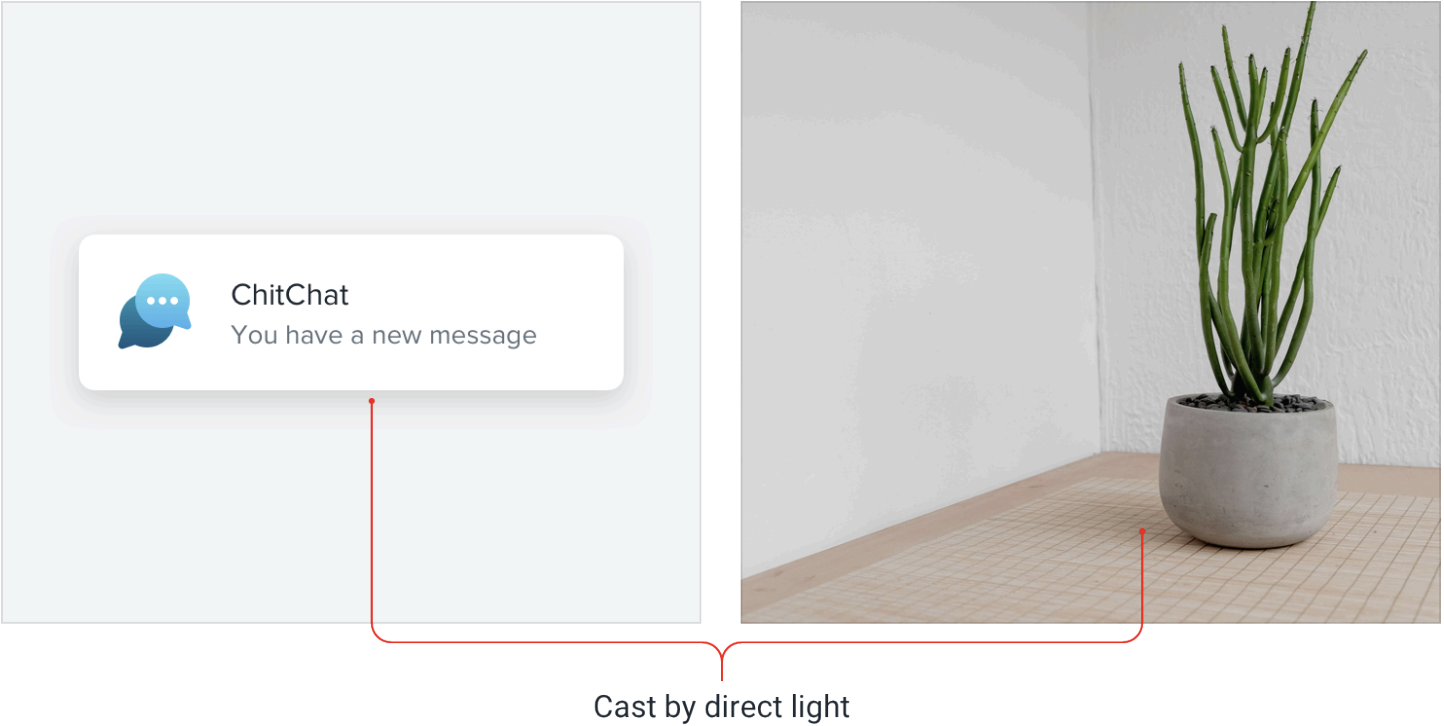Click the three dots inside chat bubble
The width and height of the screenshot is (1444, 726).
[x=162, y=300]
